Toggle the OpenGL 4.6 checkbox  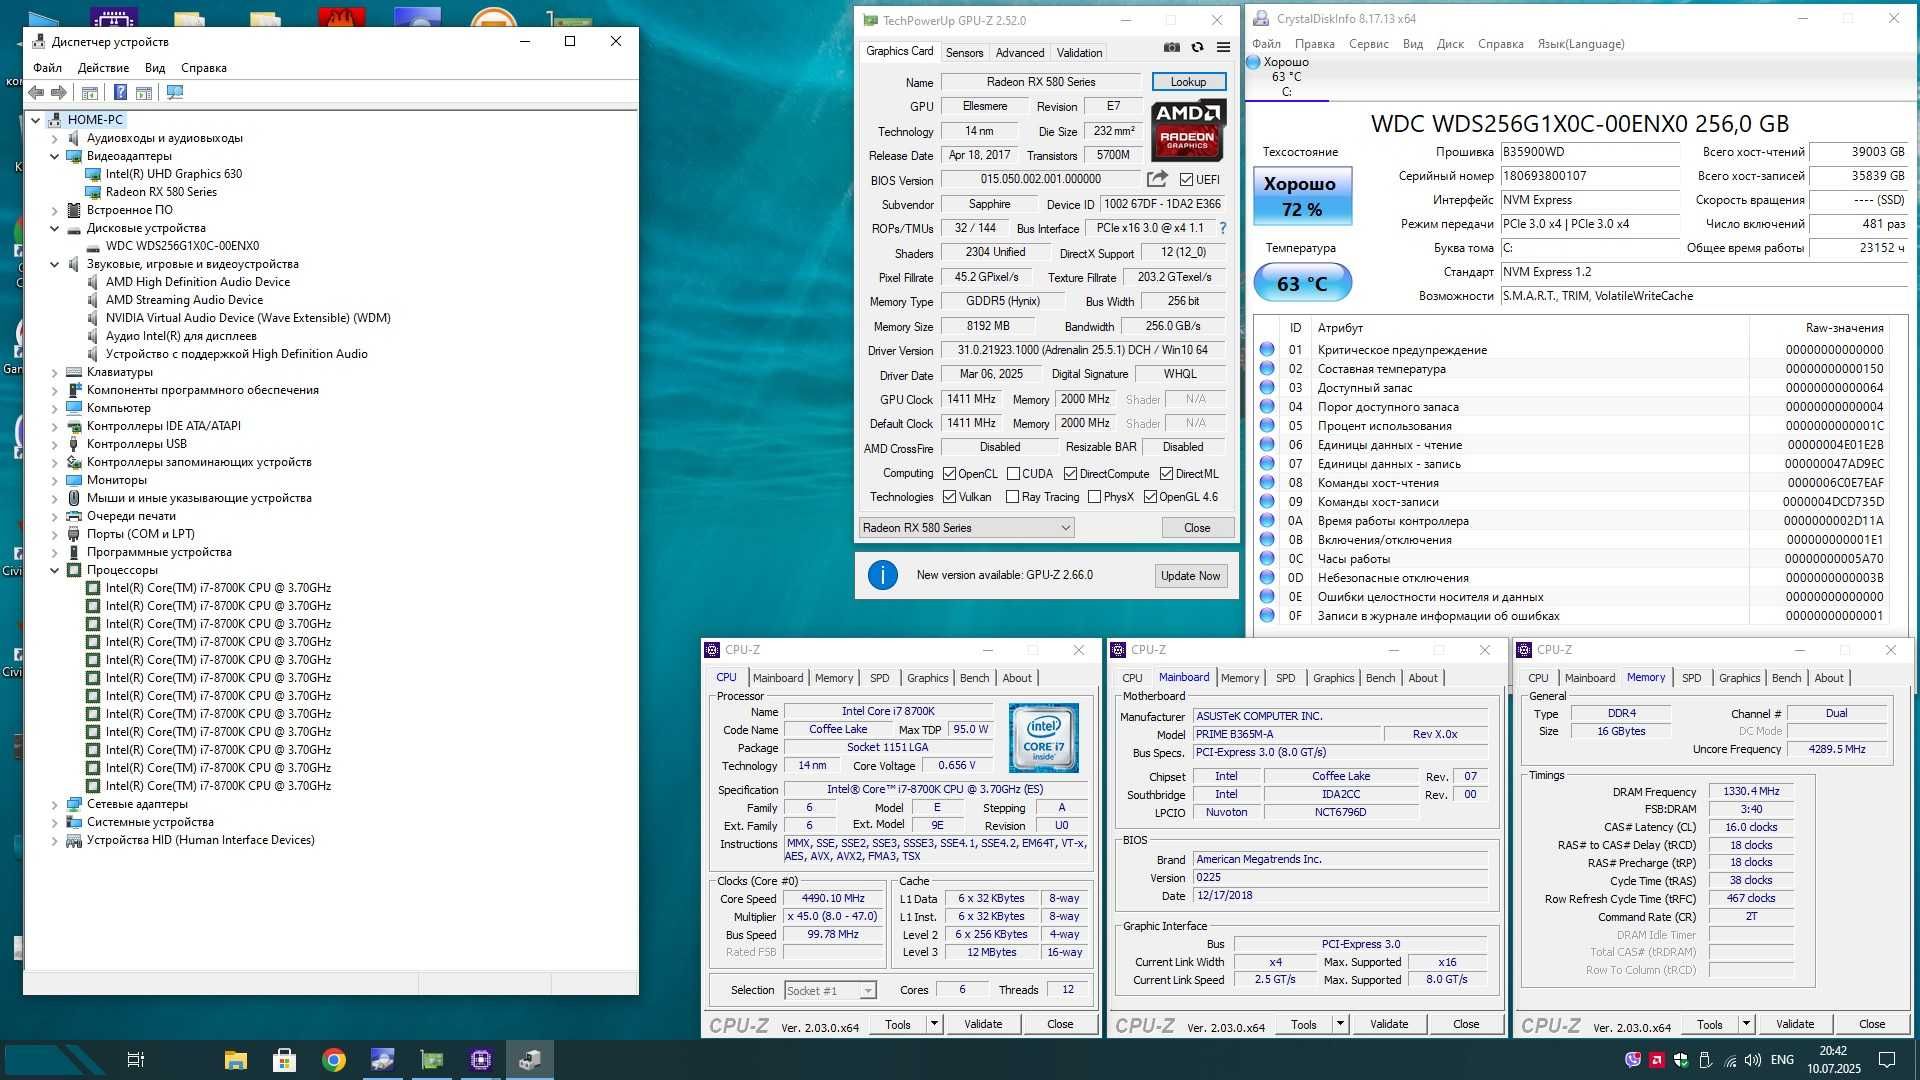(x=1150, y=497)
